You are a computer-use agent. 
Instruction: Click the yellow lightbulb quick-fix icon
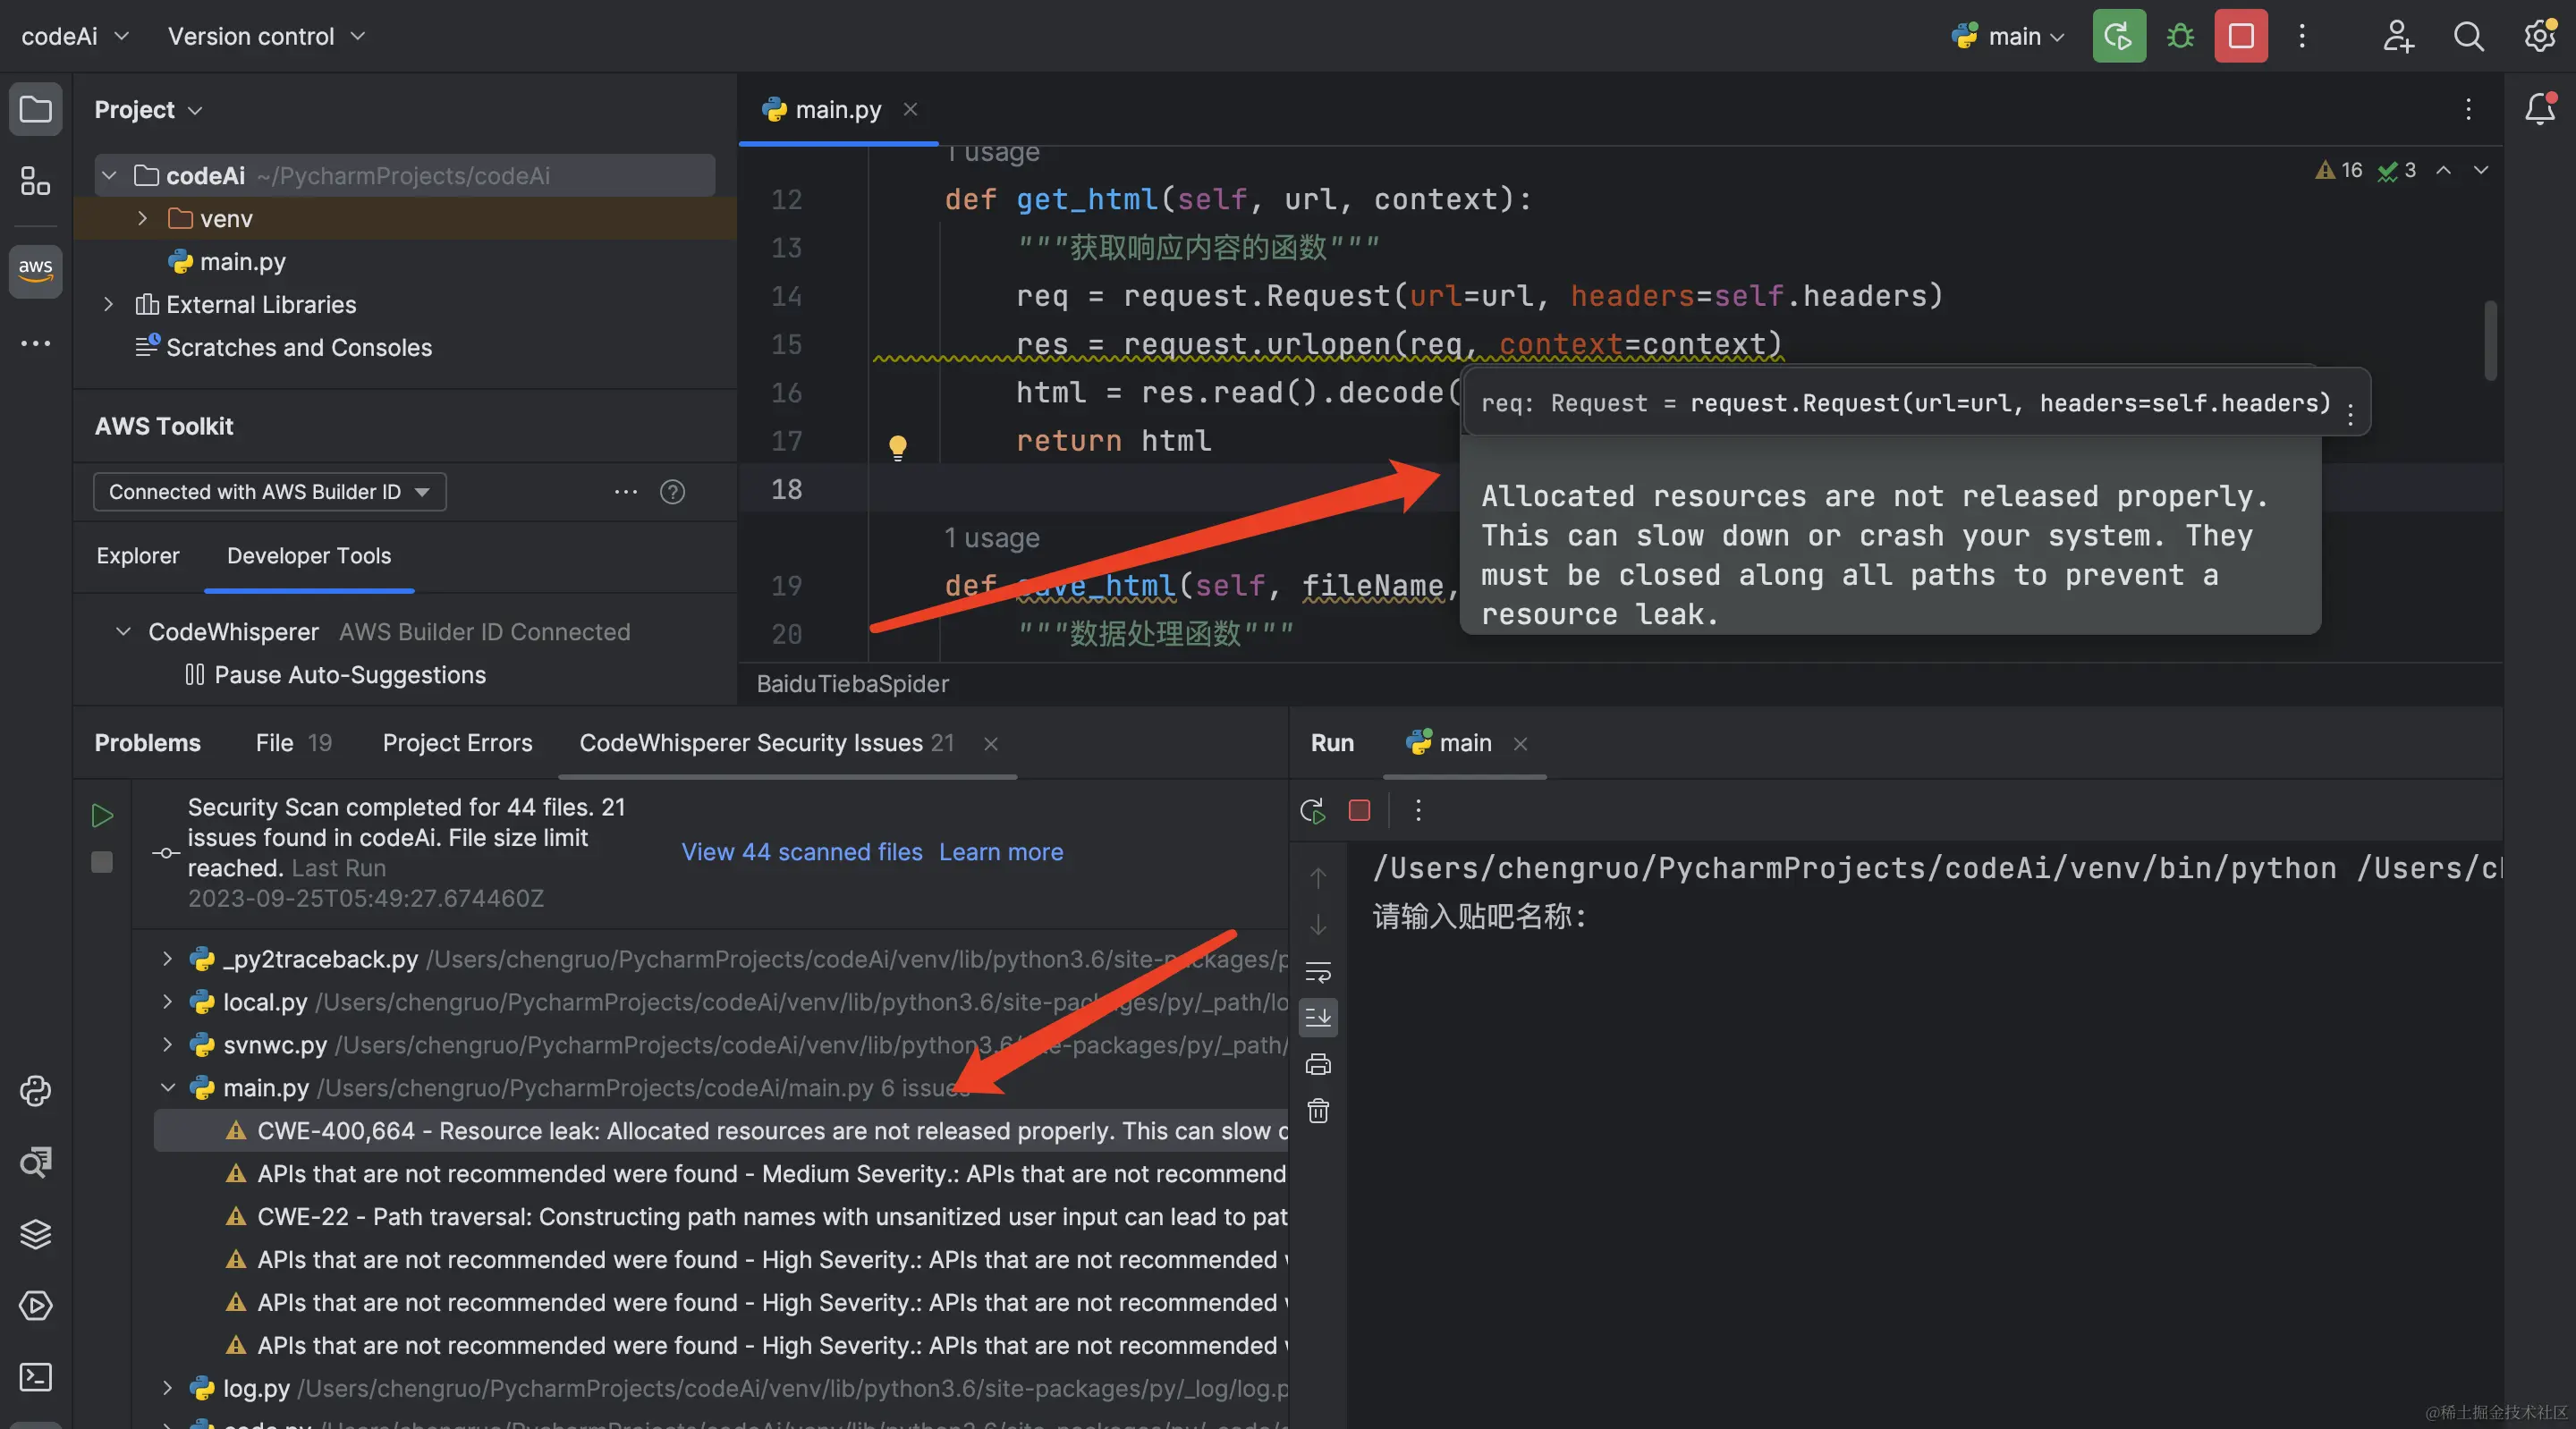tap(897, 445)
